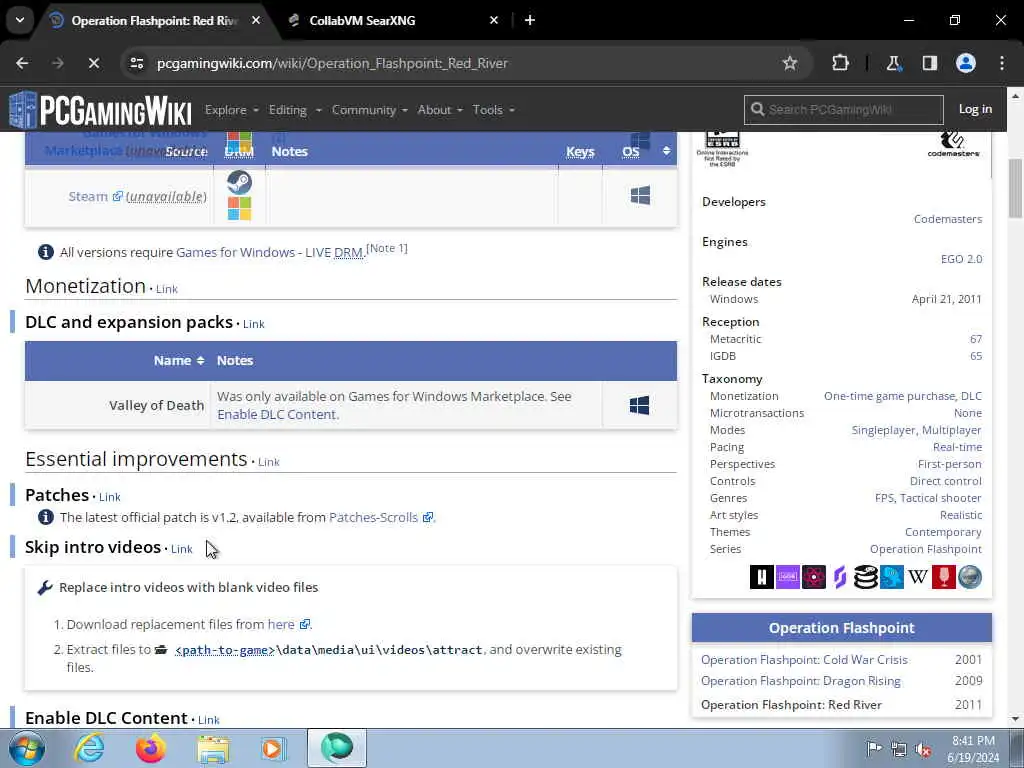Bookmark this page with the star icon
This screenshot has height=768, width=1024.
790,63
